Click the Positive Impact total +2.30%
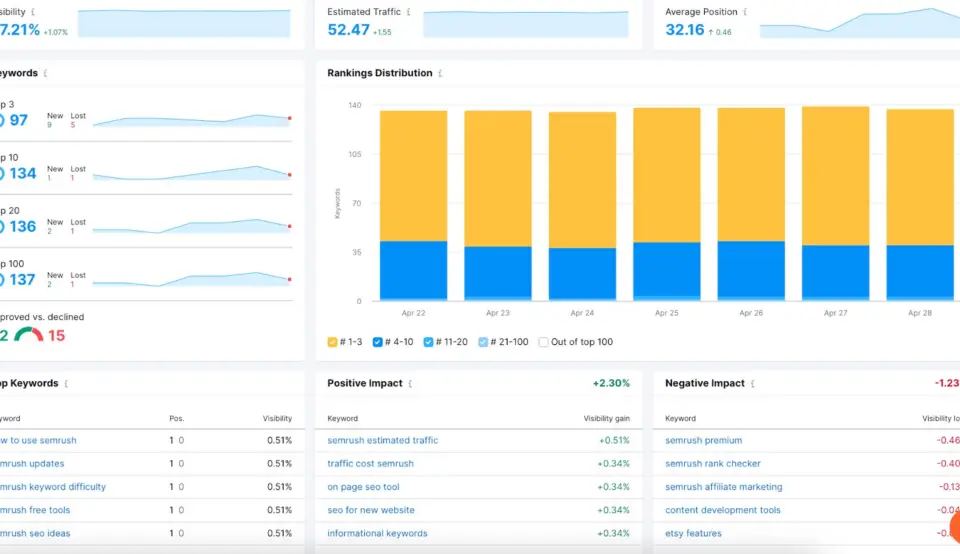Viewport: 960px width, 554px height. click(x=611, y=383)
